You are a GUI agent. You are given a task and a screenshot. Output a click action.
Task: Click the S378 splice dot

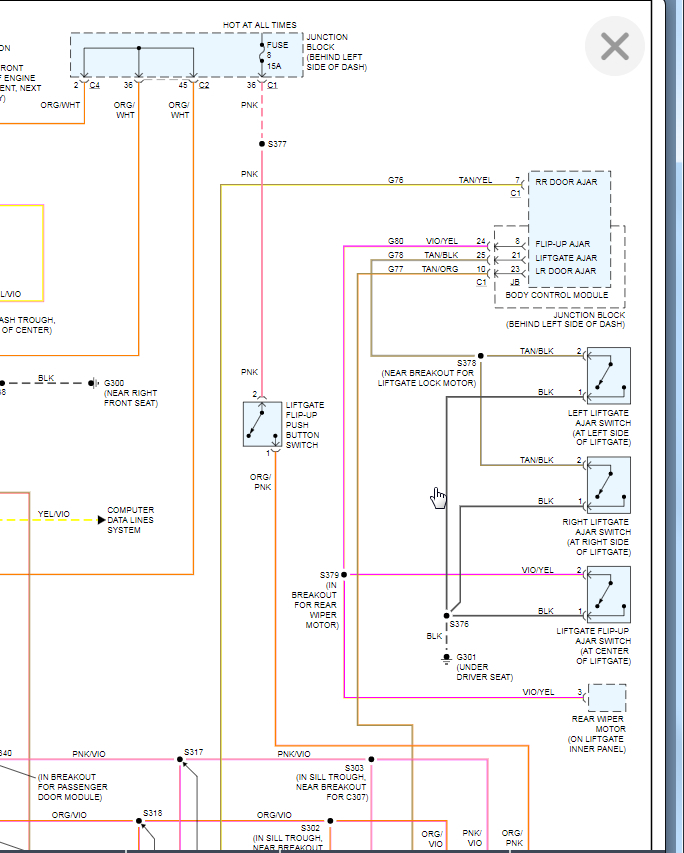(481, 355)
